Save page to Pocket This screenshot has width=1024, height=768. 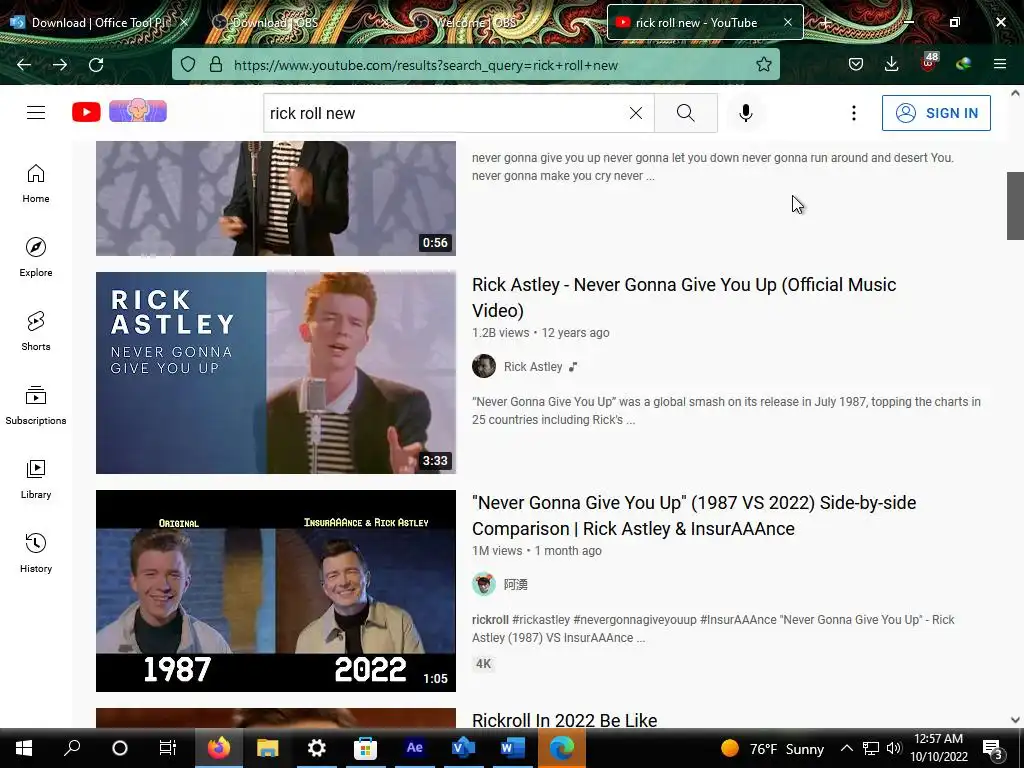click(856, 65)
